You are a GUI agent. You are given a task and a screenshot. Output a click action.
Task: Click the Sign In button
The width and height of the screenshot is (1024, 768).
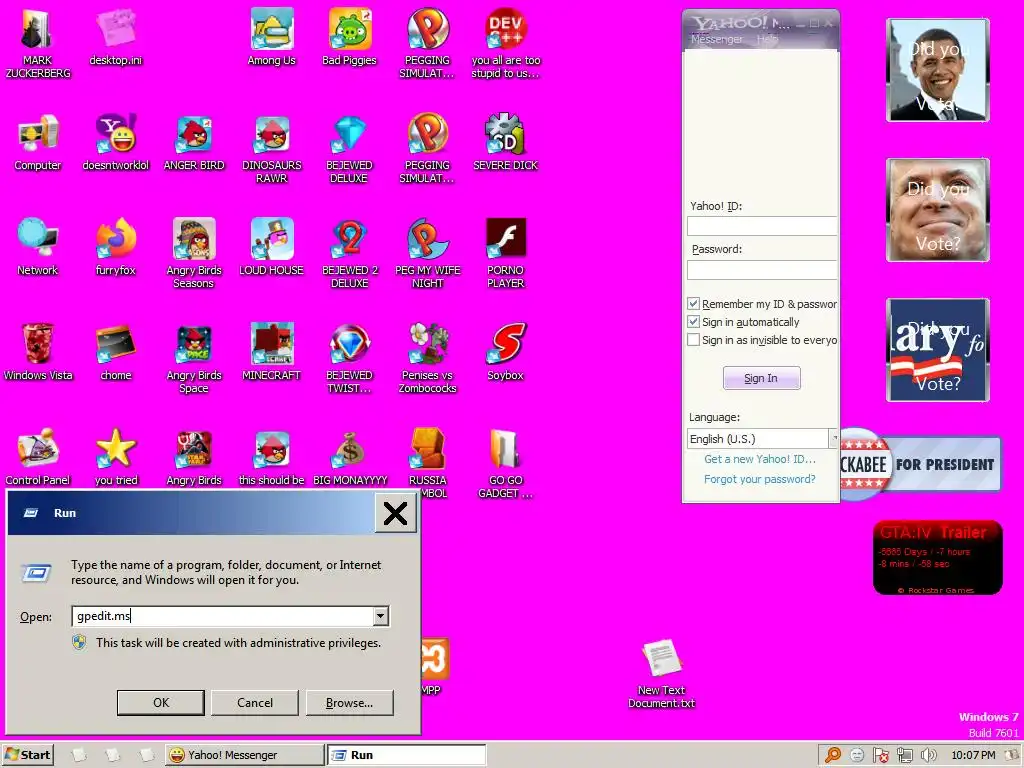[x=761, y=378]
